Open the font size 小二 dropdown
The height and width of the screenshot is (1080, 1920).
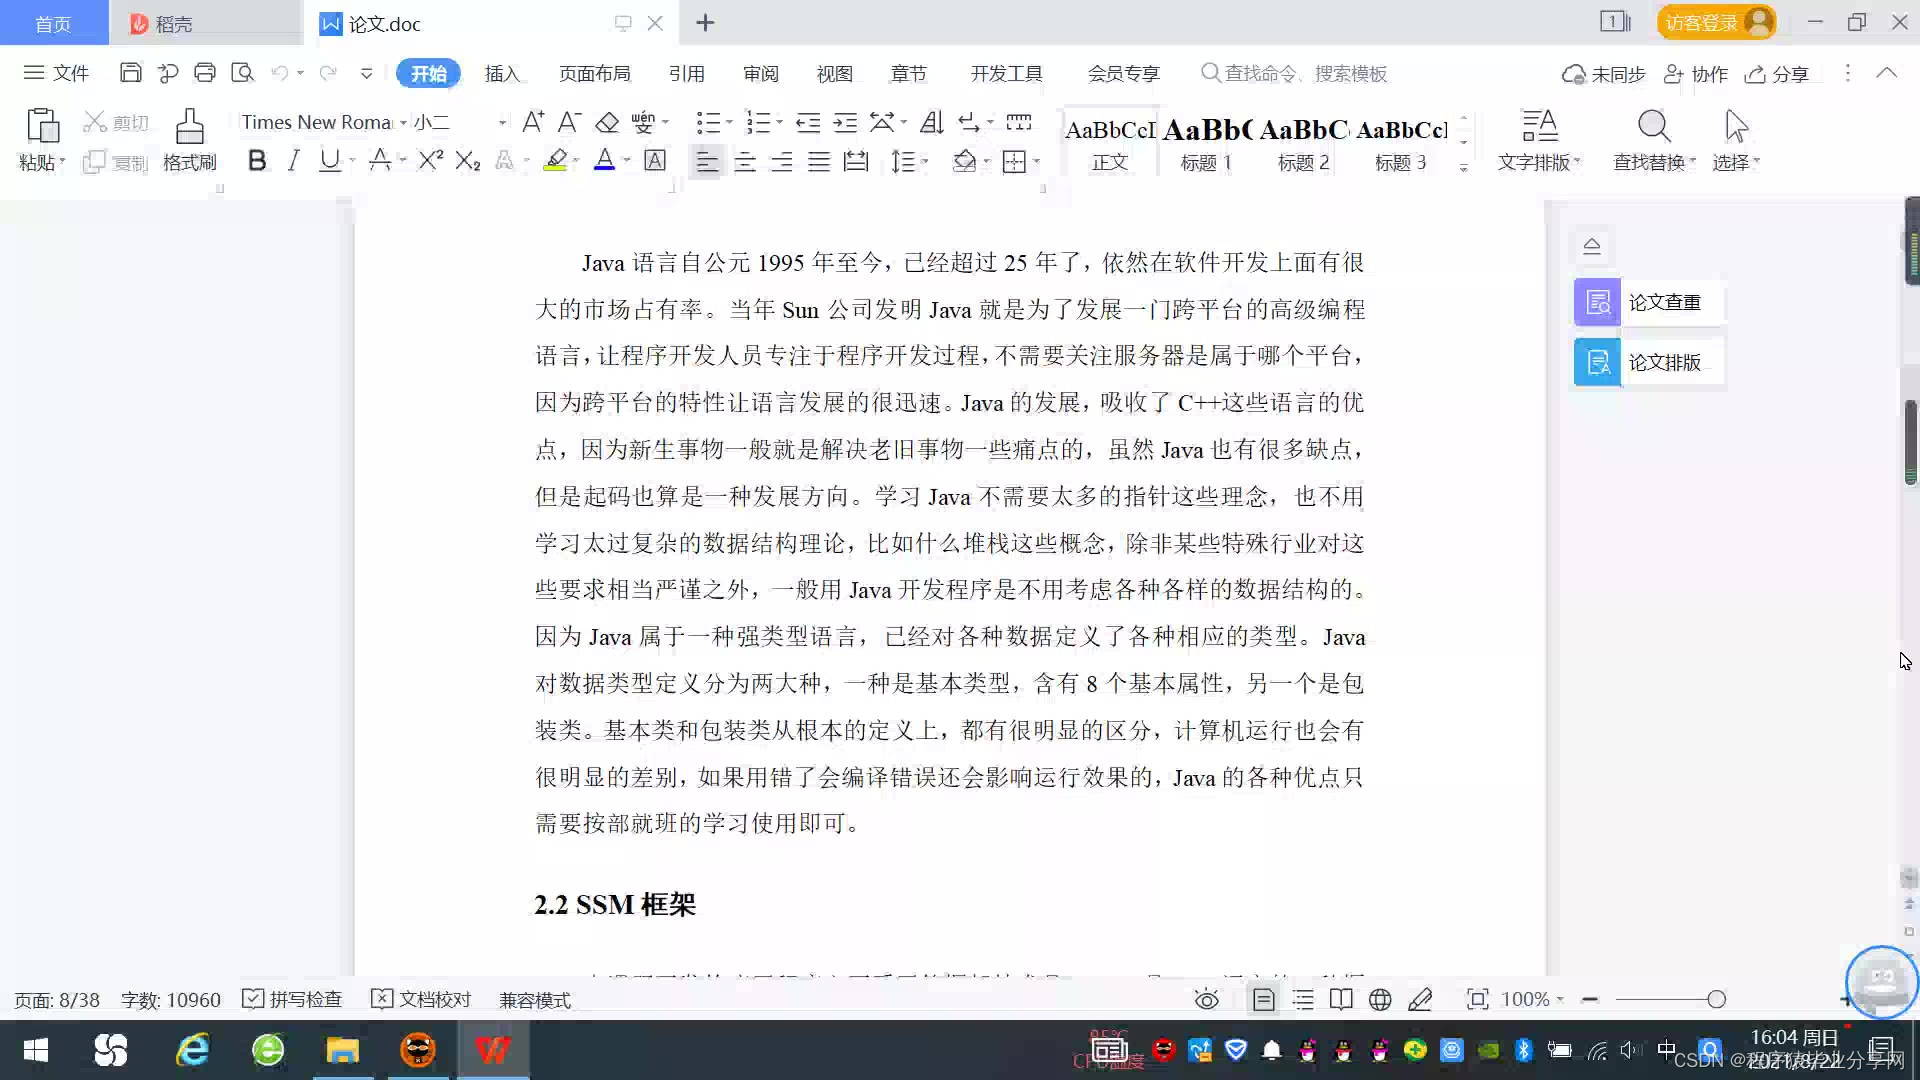click(502, 122)
